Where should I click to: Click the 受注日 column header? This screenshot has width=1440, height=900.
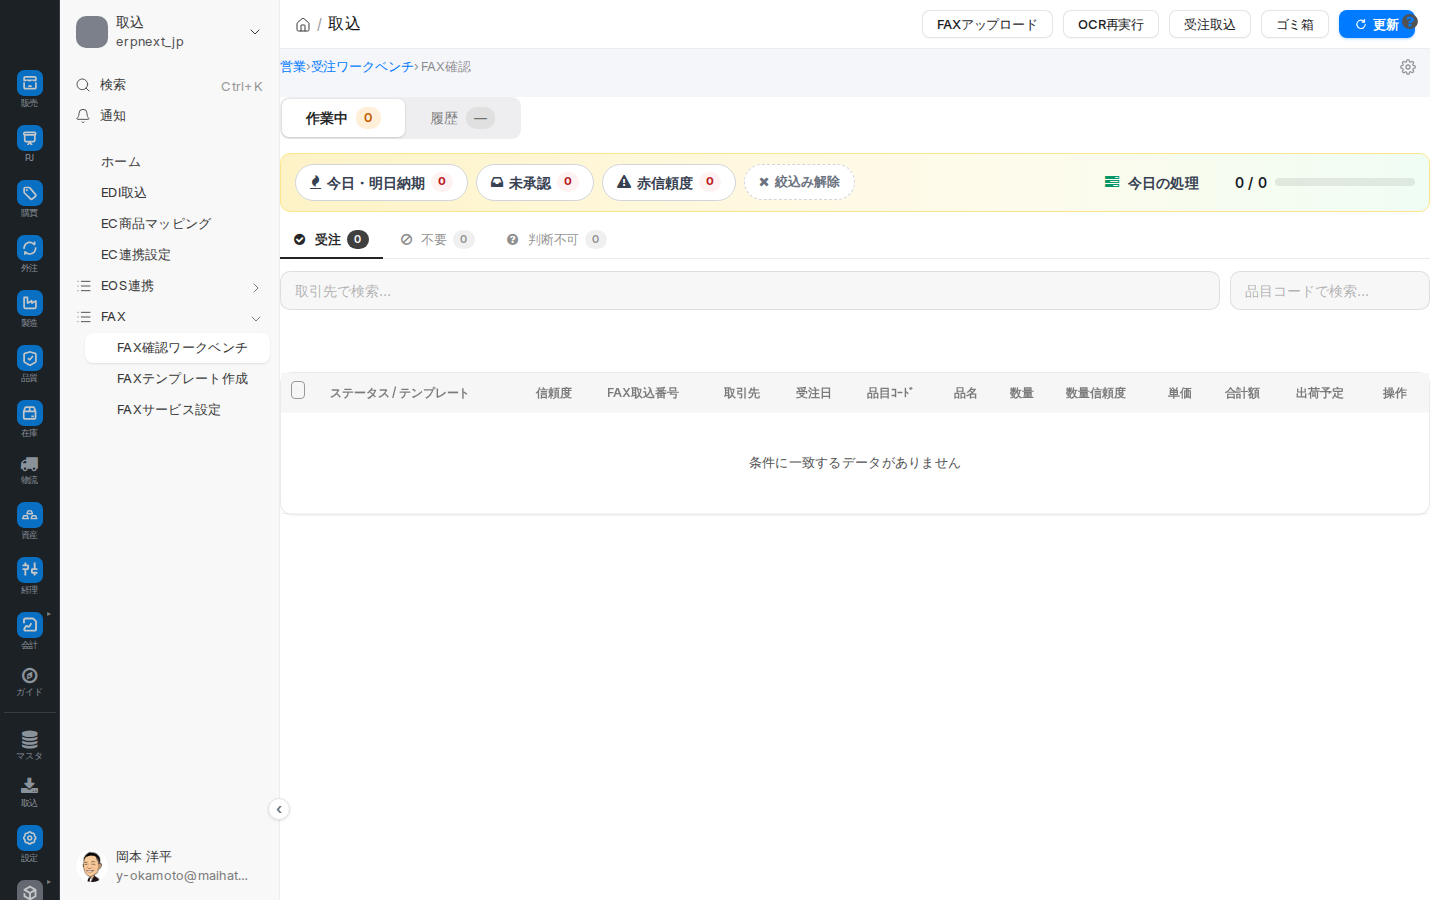(814, 393)
